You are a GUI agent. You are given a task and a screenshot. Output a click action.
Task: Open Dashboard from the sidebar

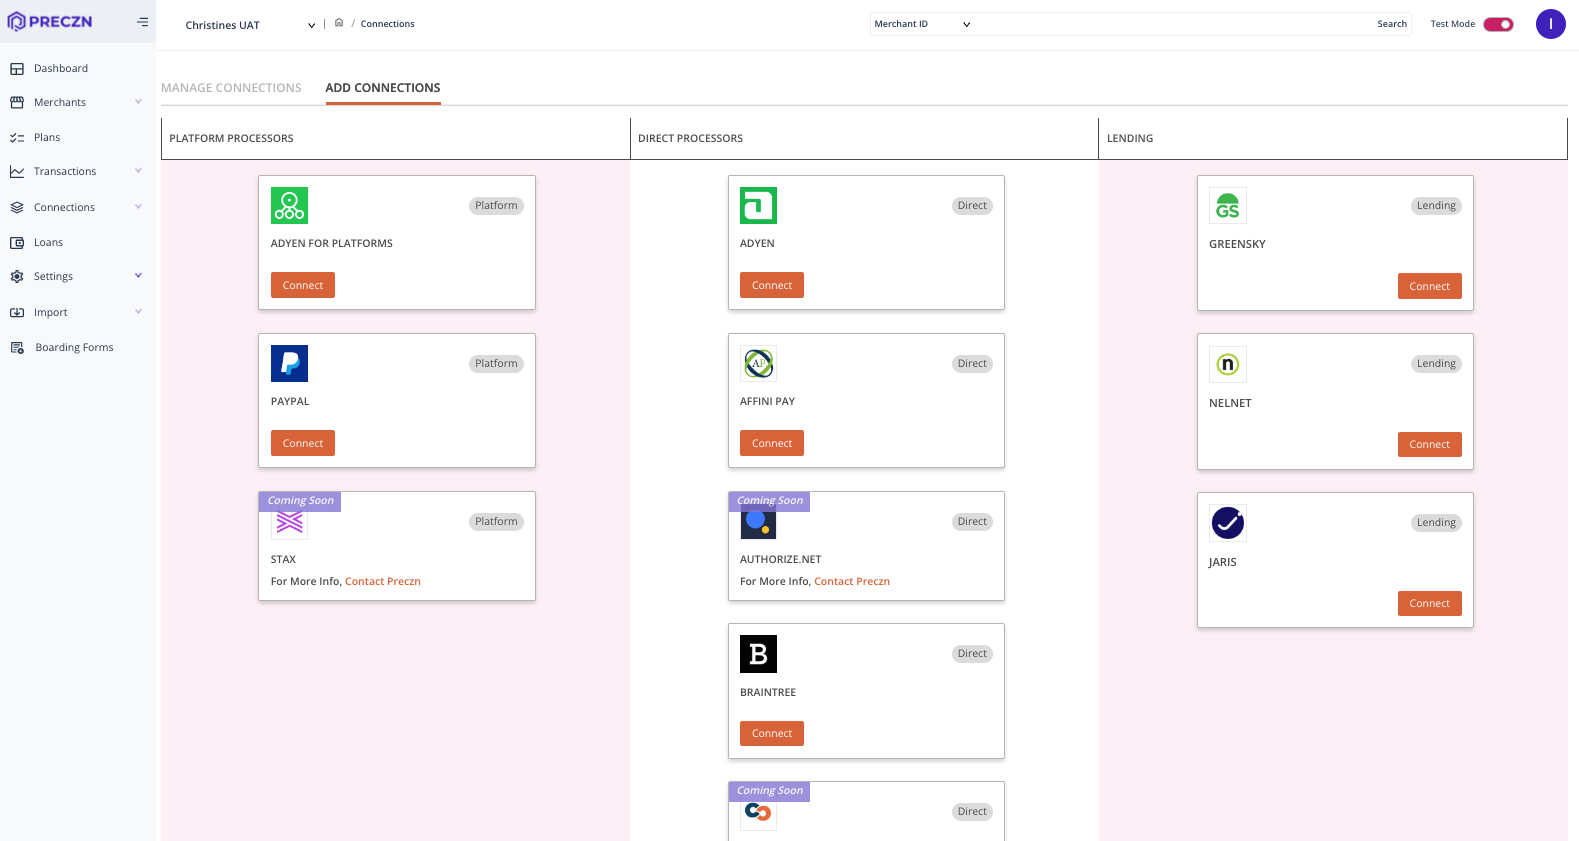pyautogui.click(x=61, y=69)
